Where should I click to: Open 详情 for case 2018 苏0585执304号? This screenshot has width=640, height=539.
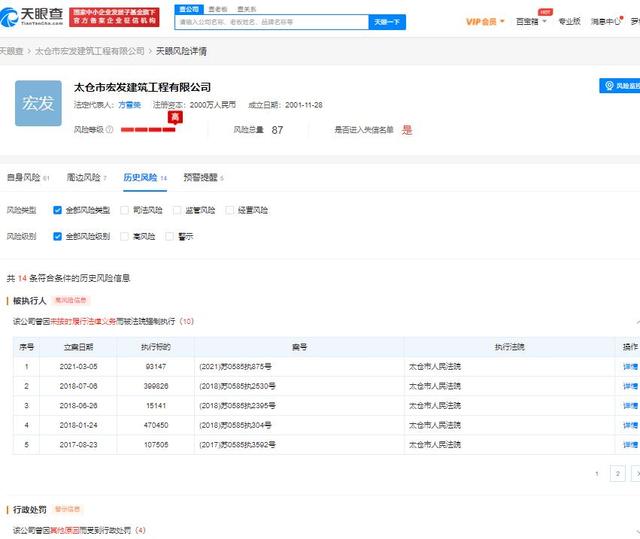tap(630, 425)
